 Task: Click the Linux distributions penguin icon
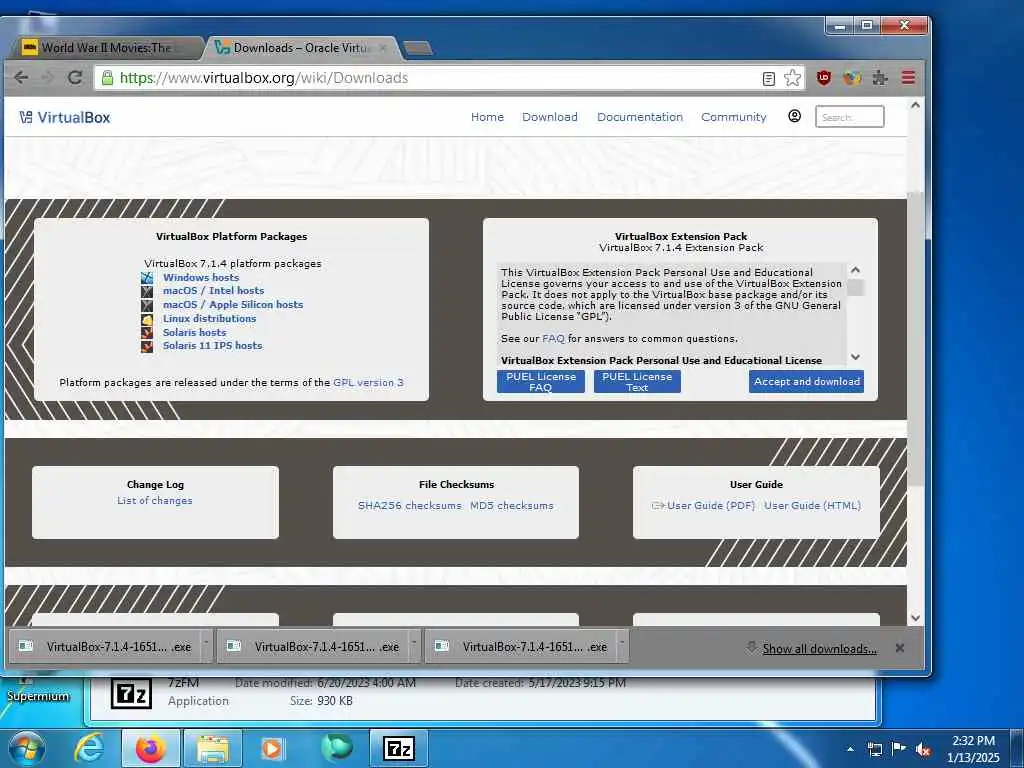[x=147, y=319]
